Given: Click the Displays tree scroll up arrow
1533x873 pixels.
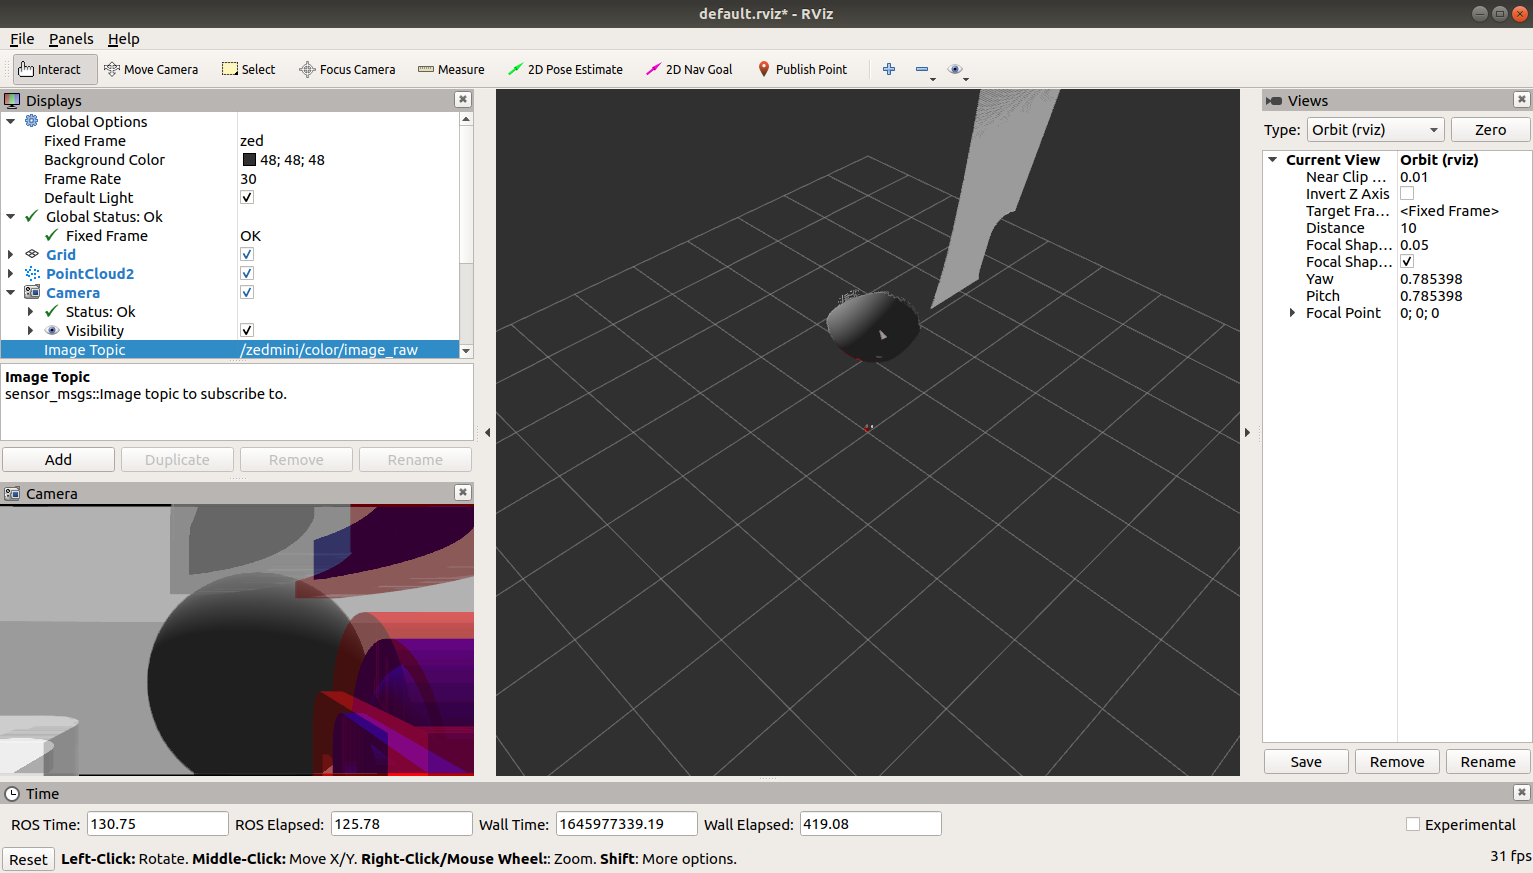Looking at the screenshot, I should [466, 119].
